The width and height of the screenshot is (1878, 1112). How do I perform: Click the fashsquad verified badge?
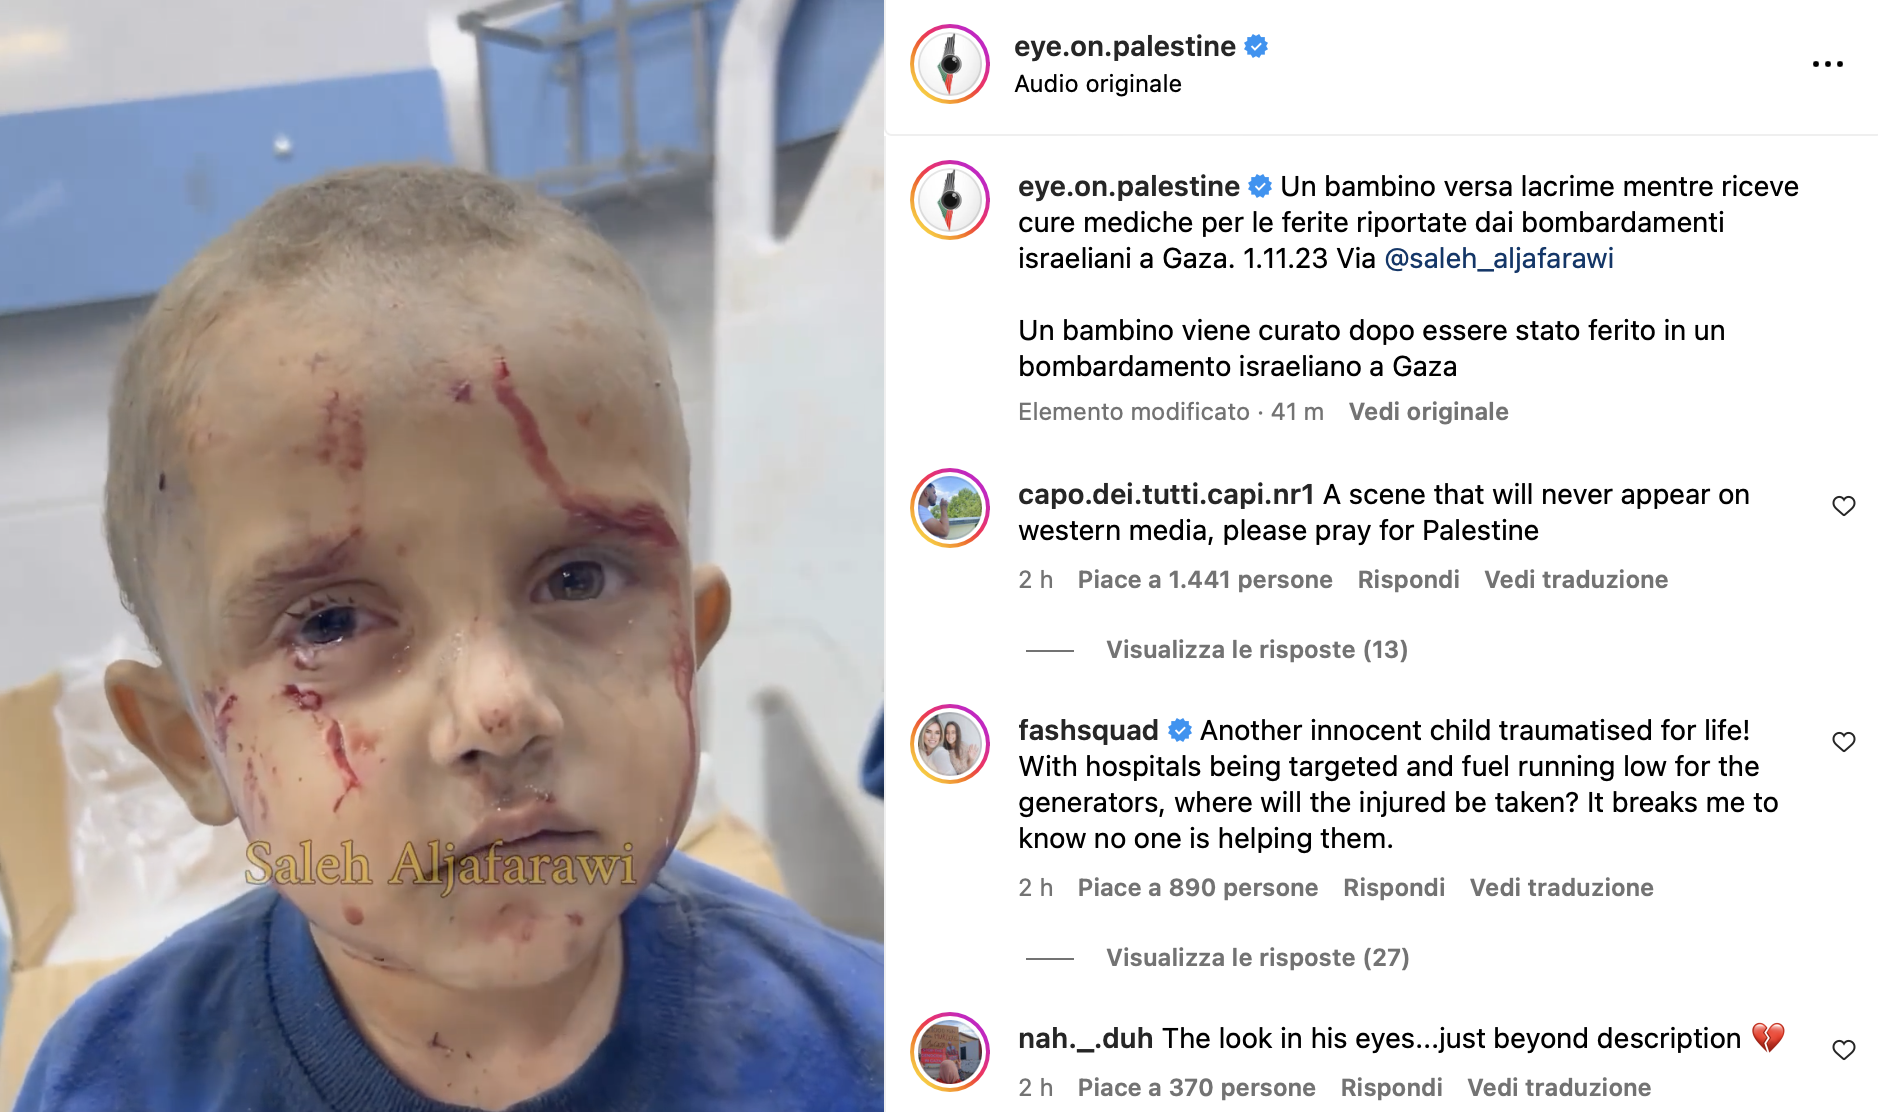click(1180, 730)
